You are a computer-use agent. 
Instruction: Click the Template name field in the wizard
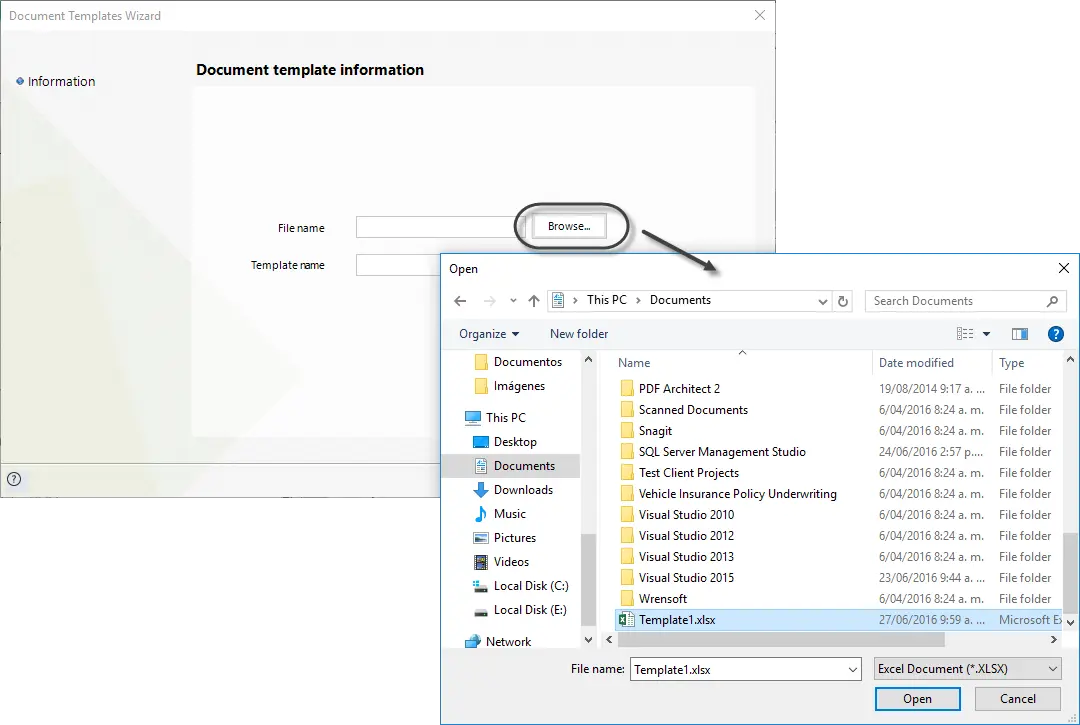coord(398,265)
